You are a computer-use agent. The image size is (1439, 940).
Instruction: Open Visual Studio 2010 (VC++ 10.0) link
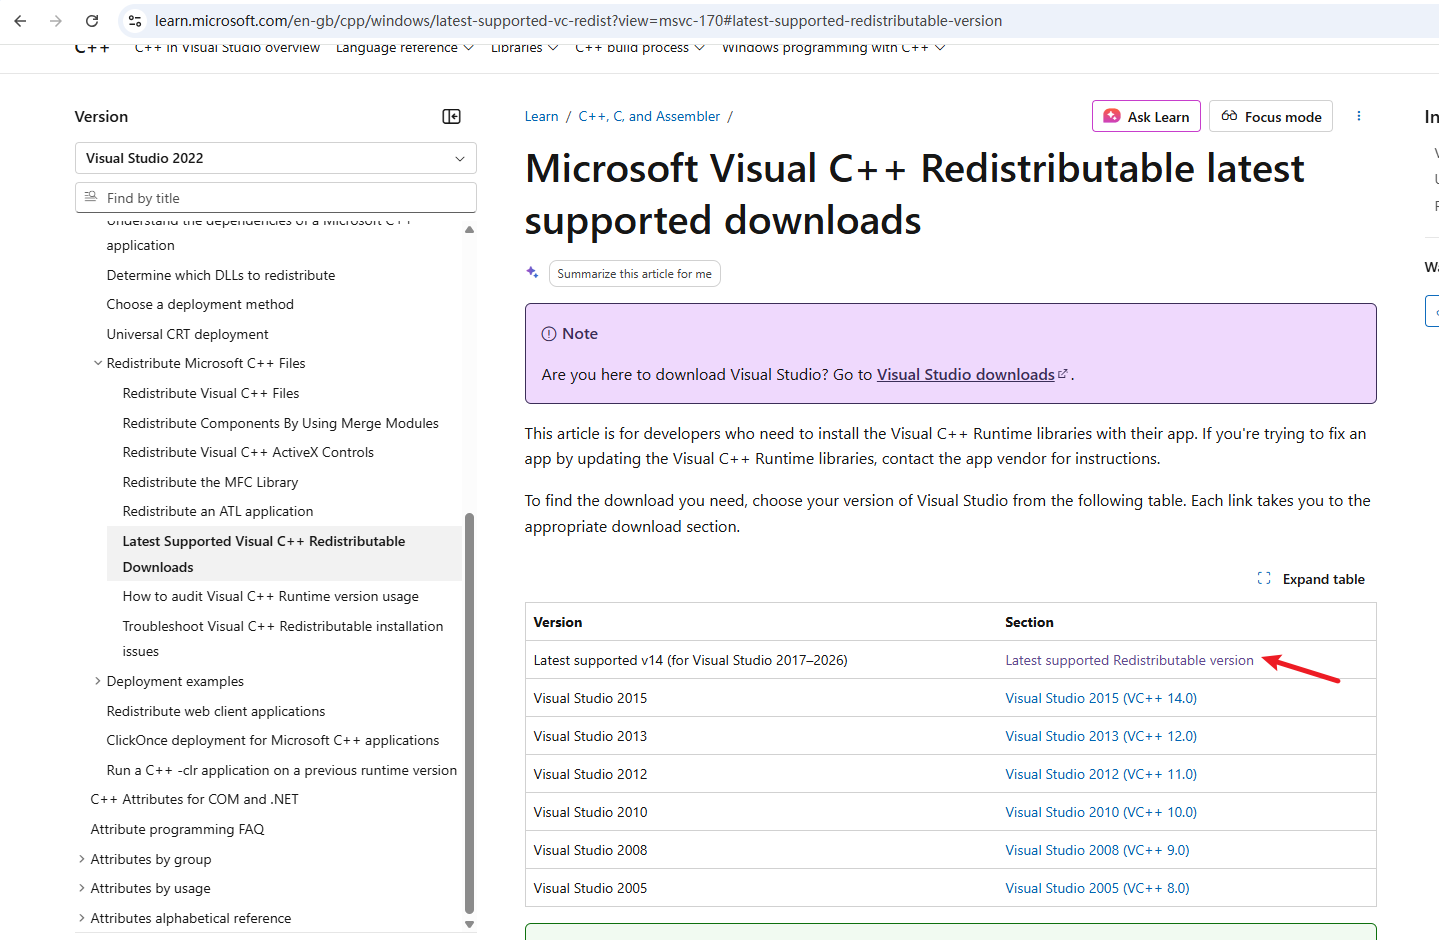(x=1101, y=812)
